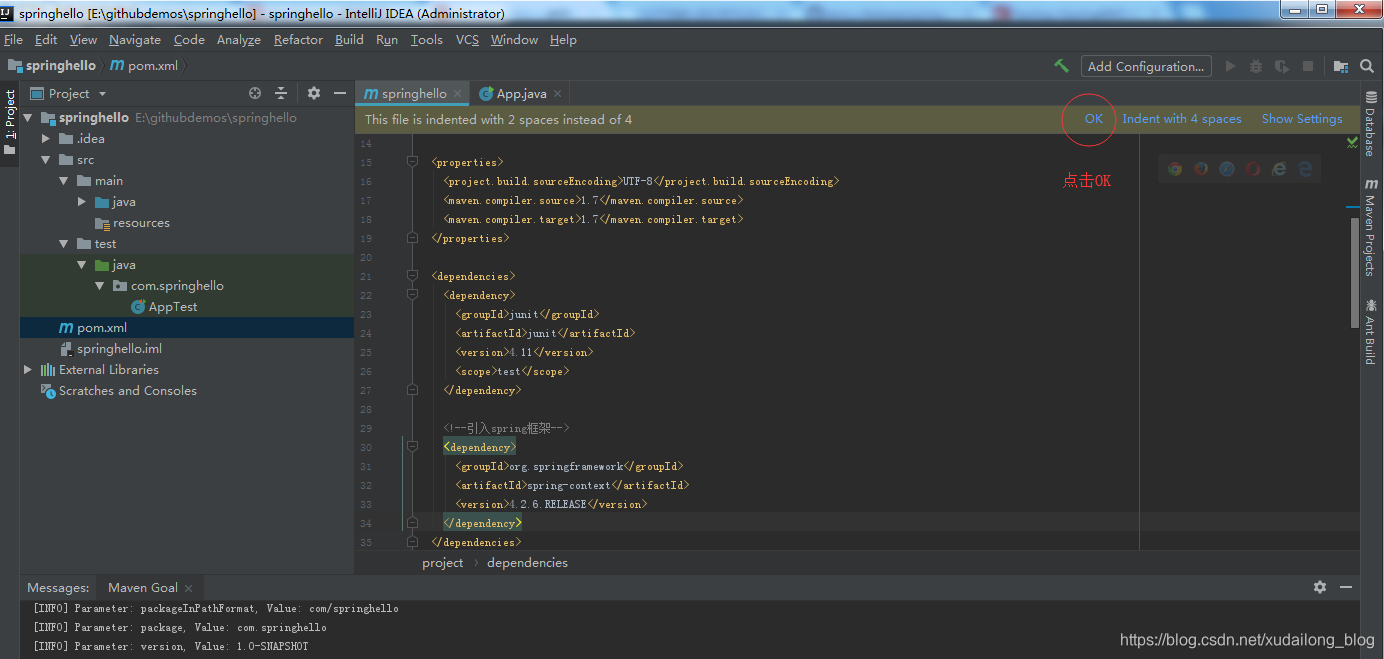Expand the java folder under main

tap(82, 202)
